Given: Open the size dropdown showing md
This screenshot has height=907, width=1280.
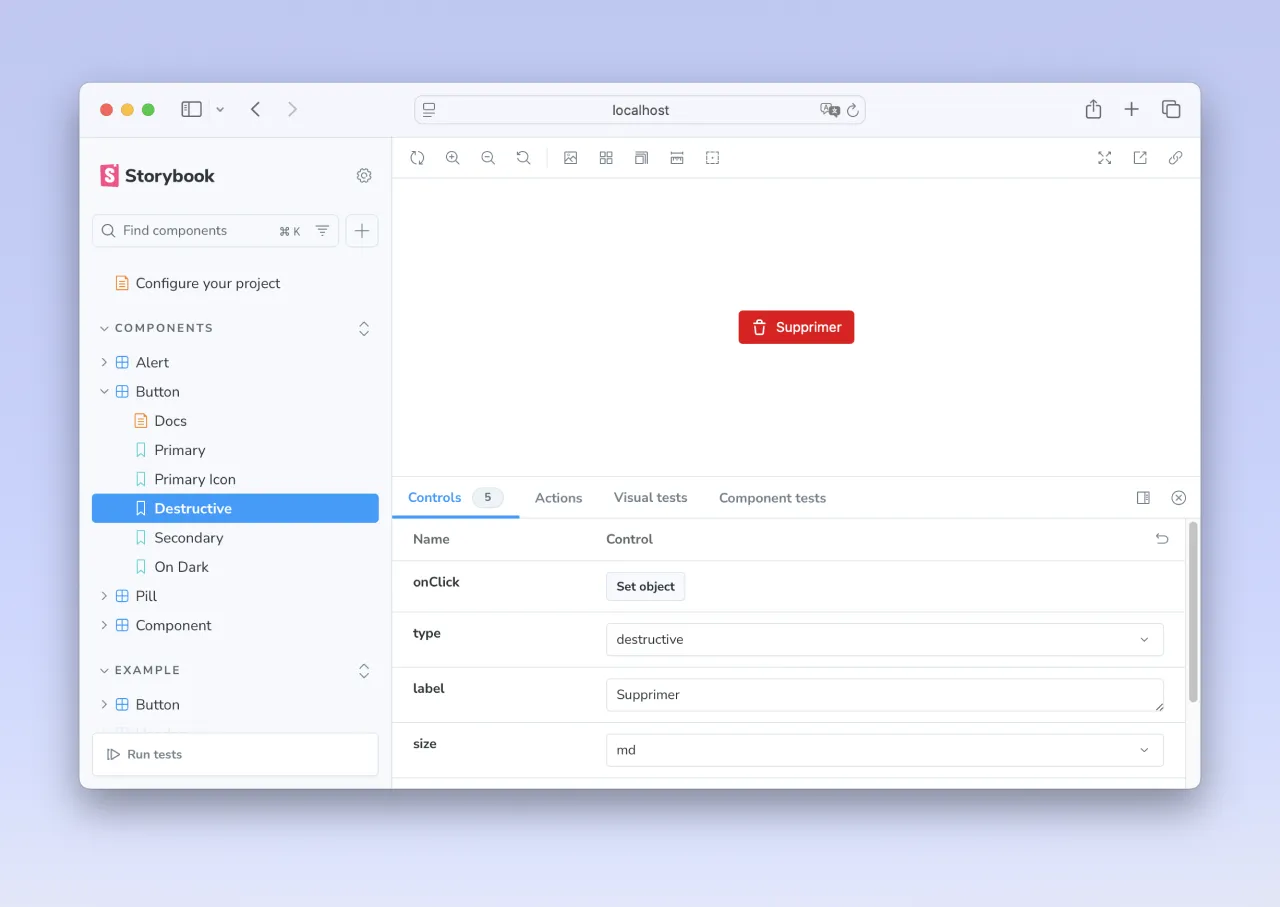Looking at the screenshot, I should click(x=884, y=750).
